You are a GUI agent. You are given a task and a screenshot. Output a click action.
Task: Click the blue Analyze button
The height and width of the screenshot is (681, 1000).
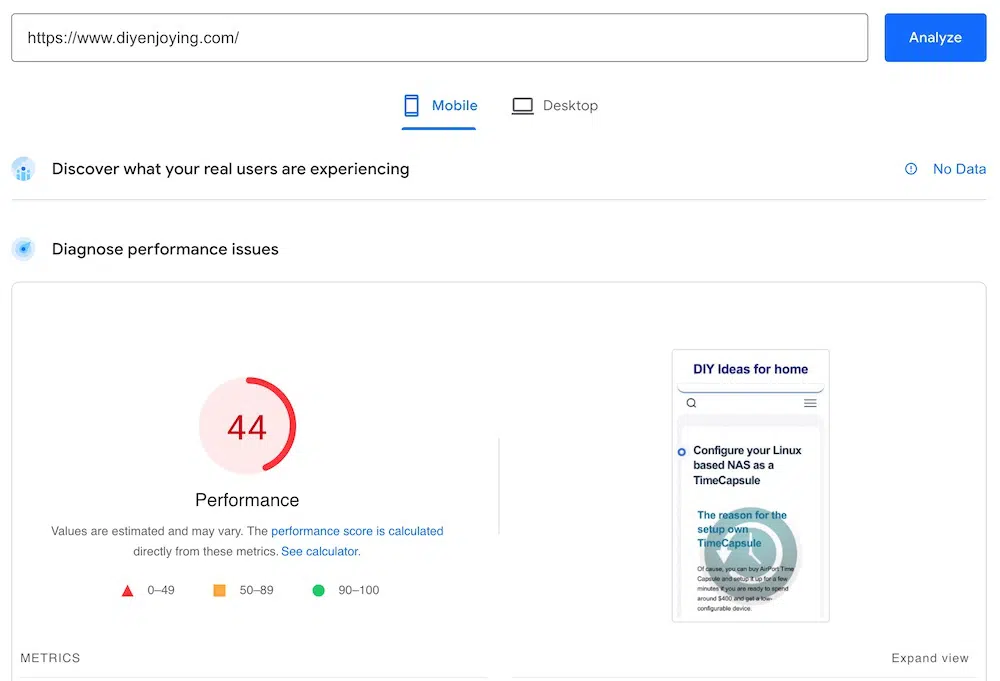935,38
